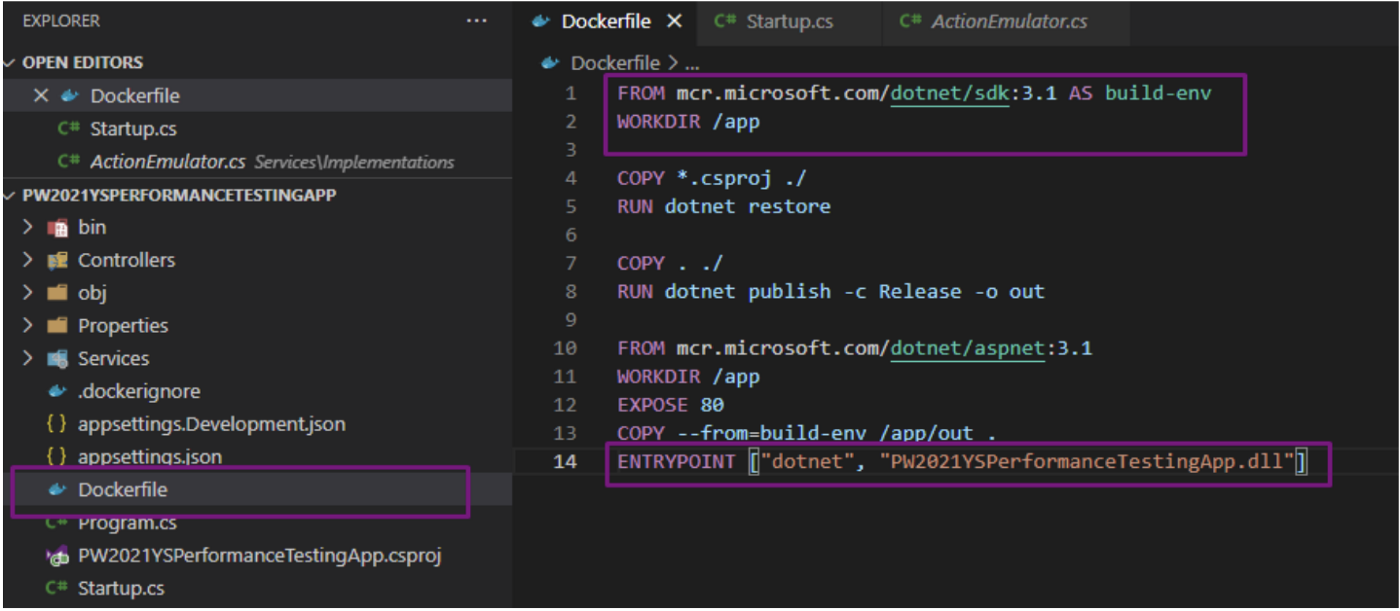1400x611 pixels.
Task: Click the Controllers folder icon
Action: tap(58, 260)
